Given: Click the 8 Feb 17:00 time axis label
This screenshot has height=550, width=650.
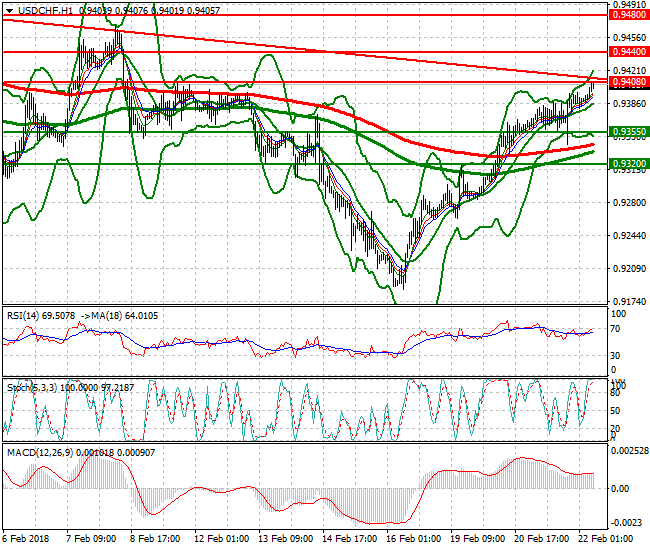Looking at the screenshot, I should pos(155,539).
